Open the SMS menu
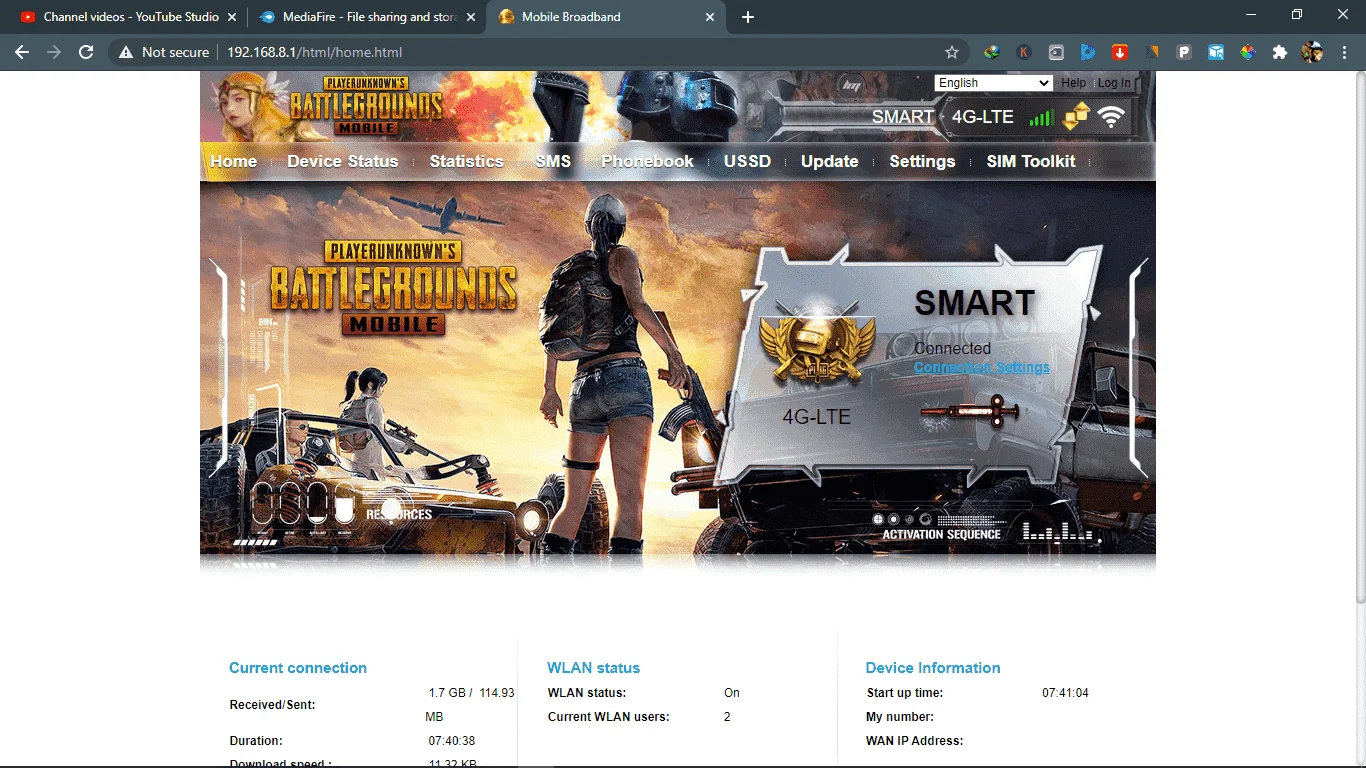 553,161
